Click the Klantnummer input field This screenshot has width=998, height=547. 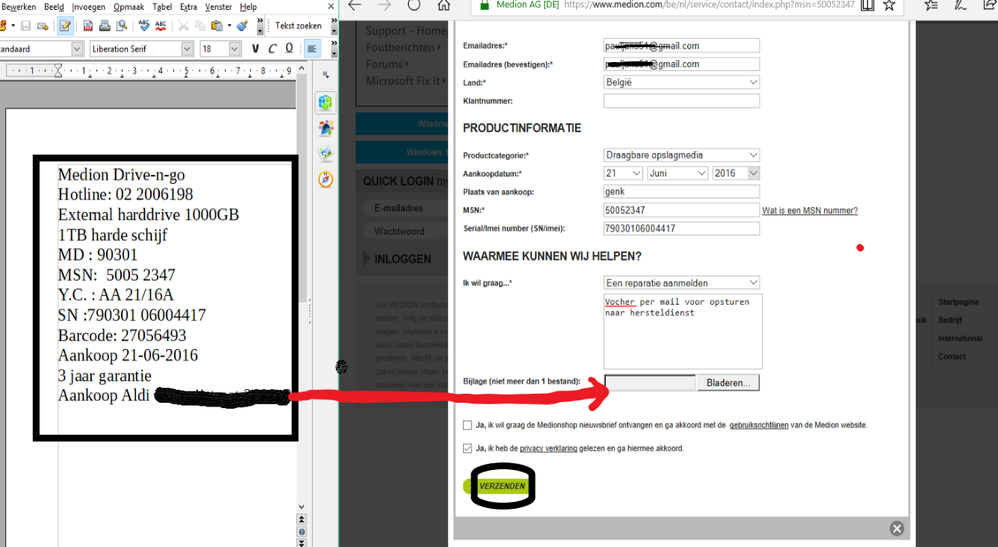click(x=681, y=101)
